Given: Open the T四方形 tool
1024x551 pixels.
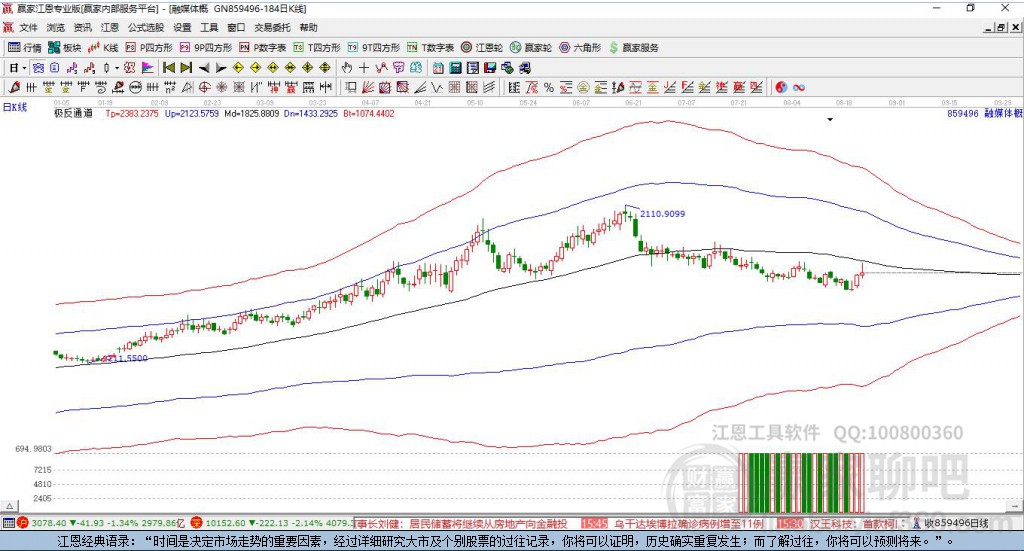Looking at the screenshot, I should pos(317,48).
